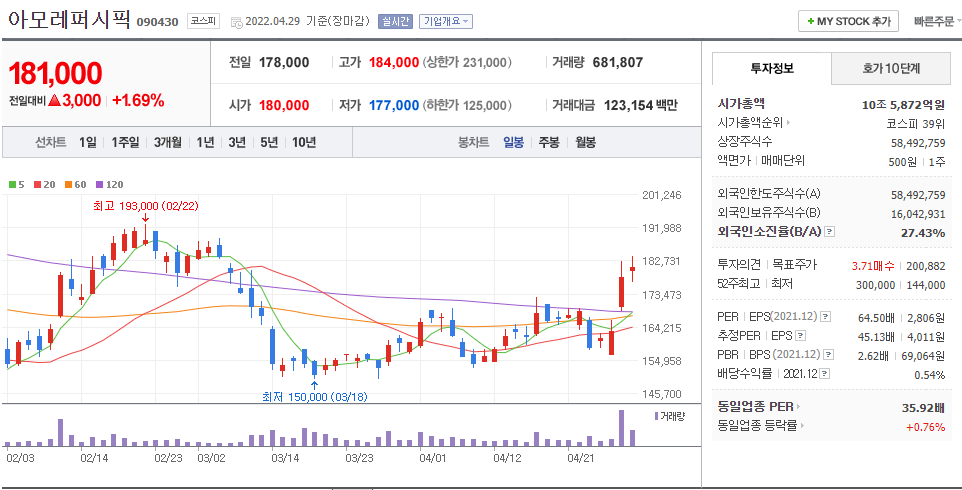
Task: Select the 3년 line chart period
Action: pos(237,143)
